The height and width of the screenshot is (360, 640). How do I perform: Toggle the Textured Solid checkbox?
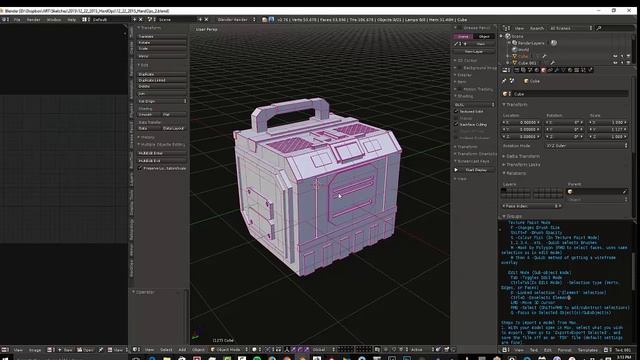coord(456,111)
